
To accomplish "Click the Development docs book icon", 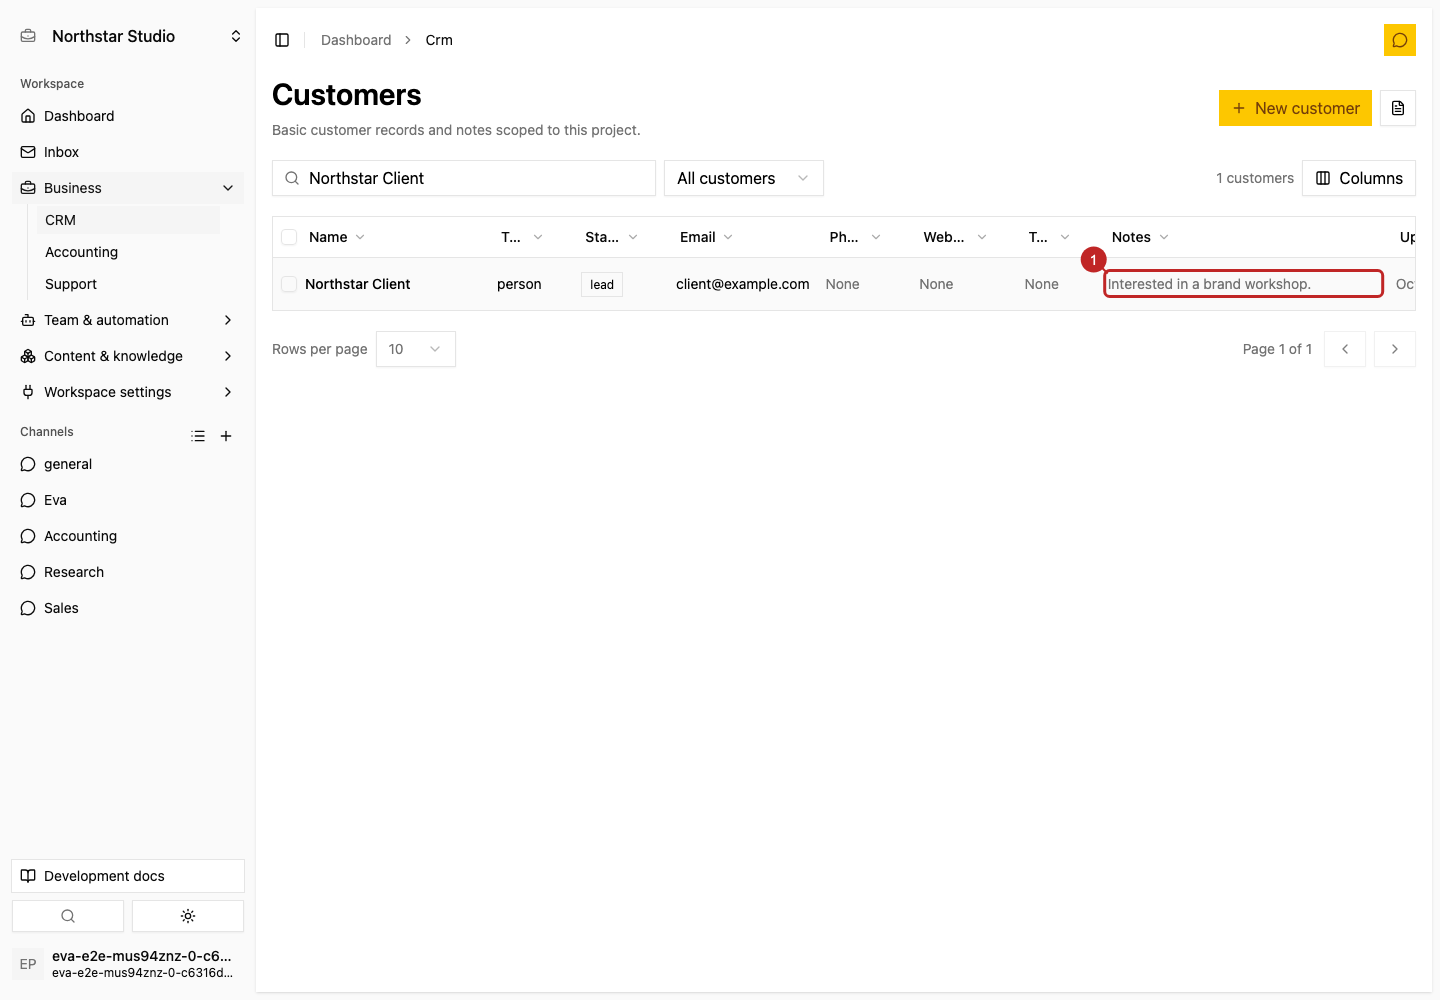I will (x=28, y=876).
